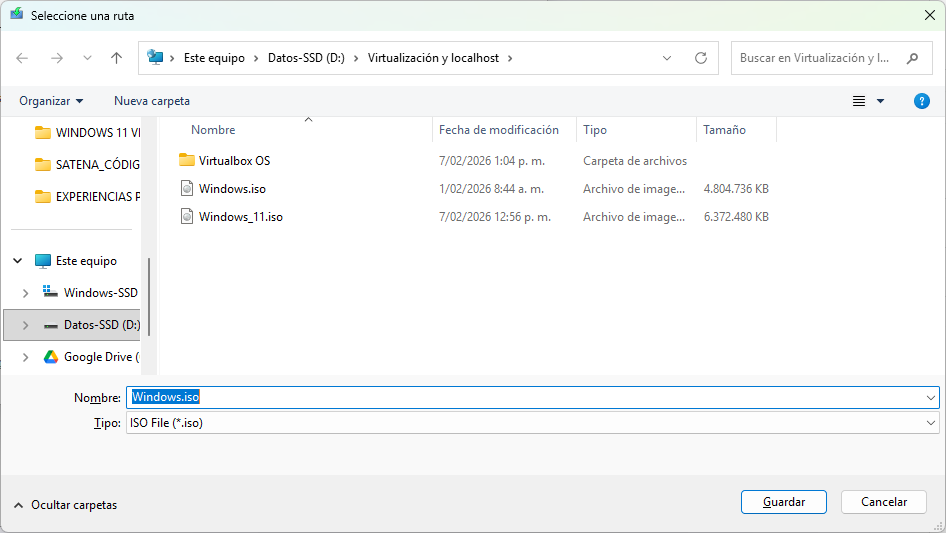This screenshot has width=946, height=533.
Task: Select Este equipo in sidebar
Action: 86,261
